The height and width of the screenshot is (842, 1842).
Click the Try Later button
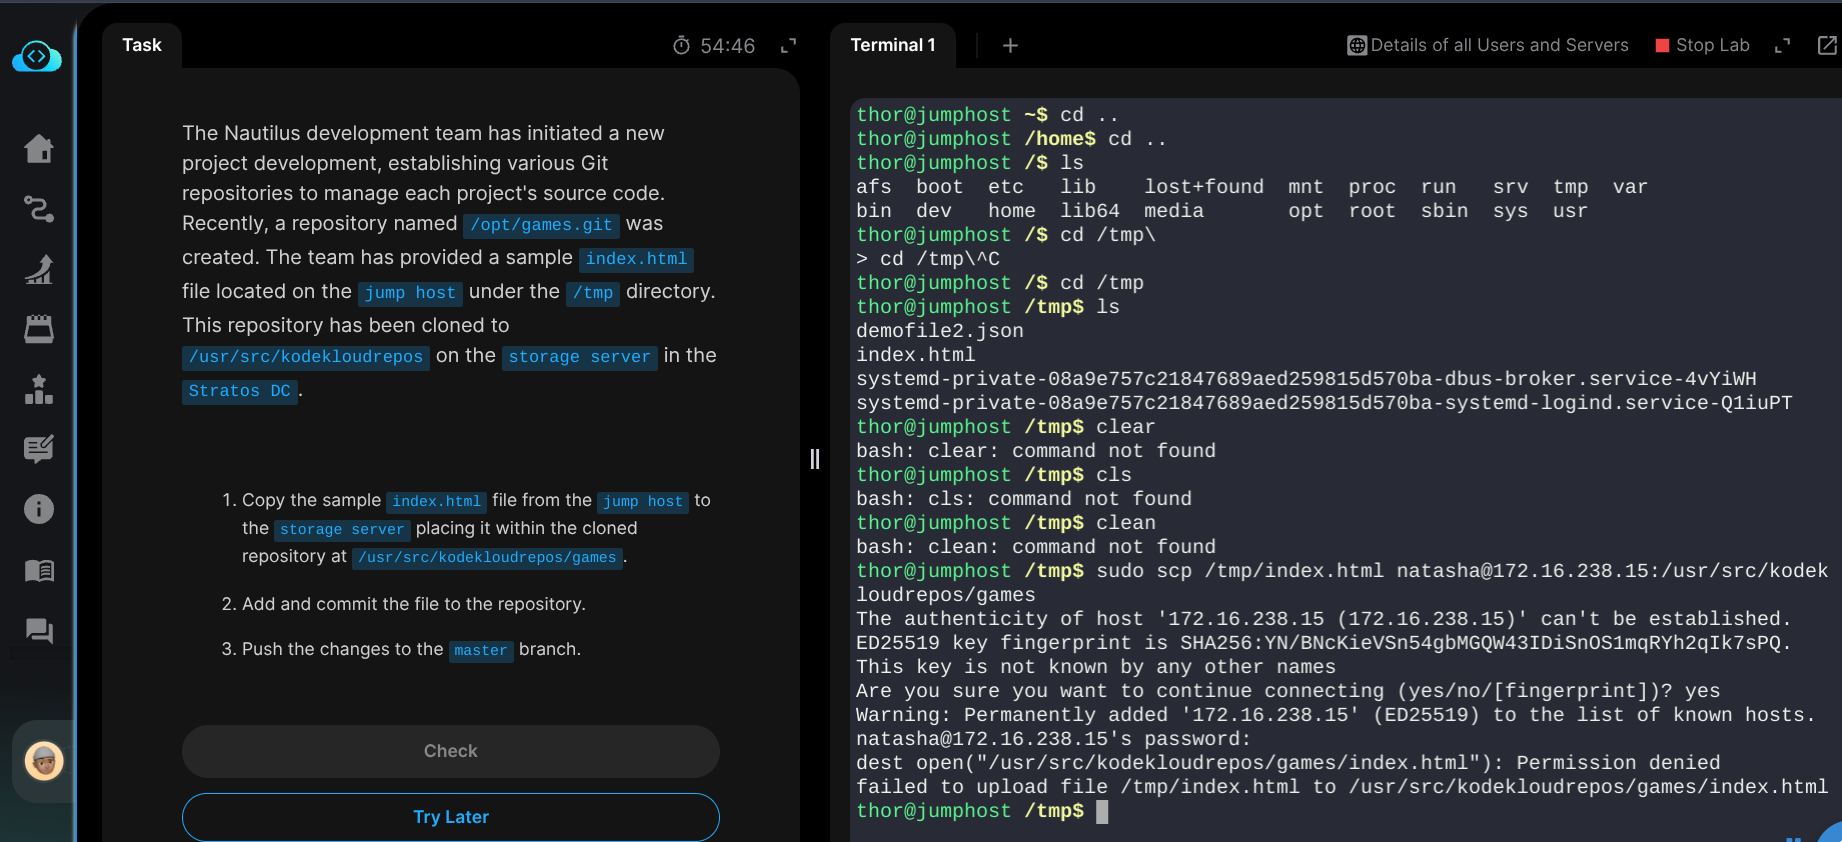coord(451,817)
